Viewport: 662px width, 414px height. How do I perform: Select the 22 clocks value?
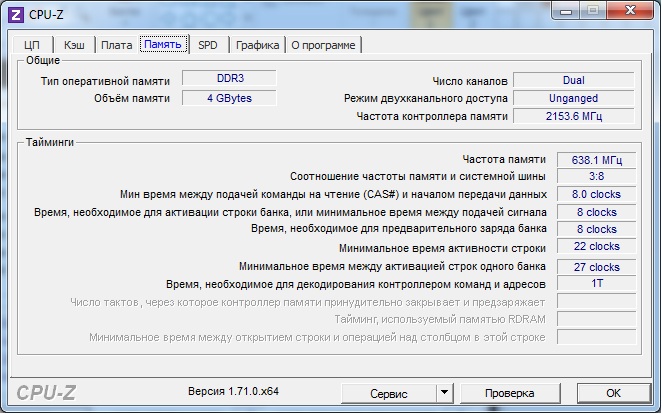click(x=597, y=246)
